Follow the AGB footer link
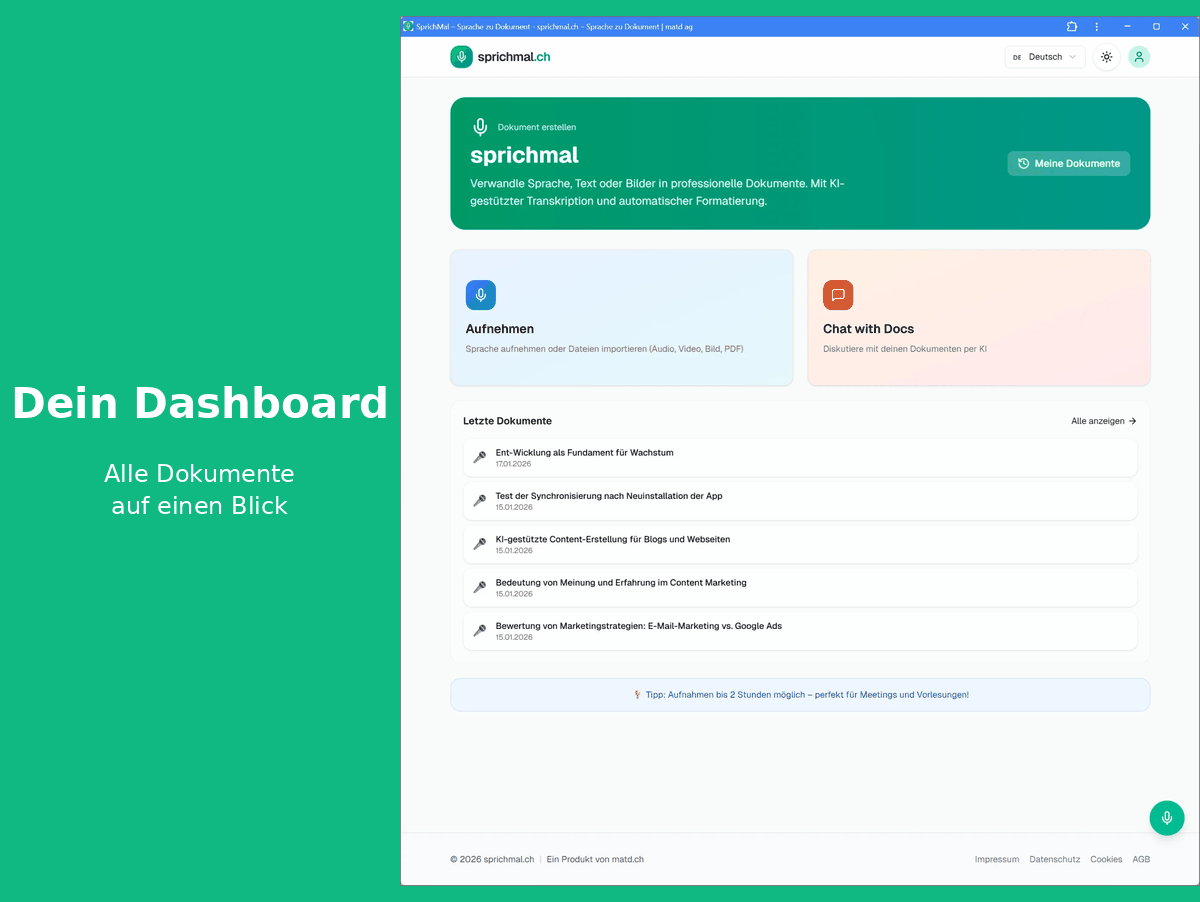The image size is (1200, 902). coord(1141,860)
